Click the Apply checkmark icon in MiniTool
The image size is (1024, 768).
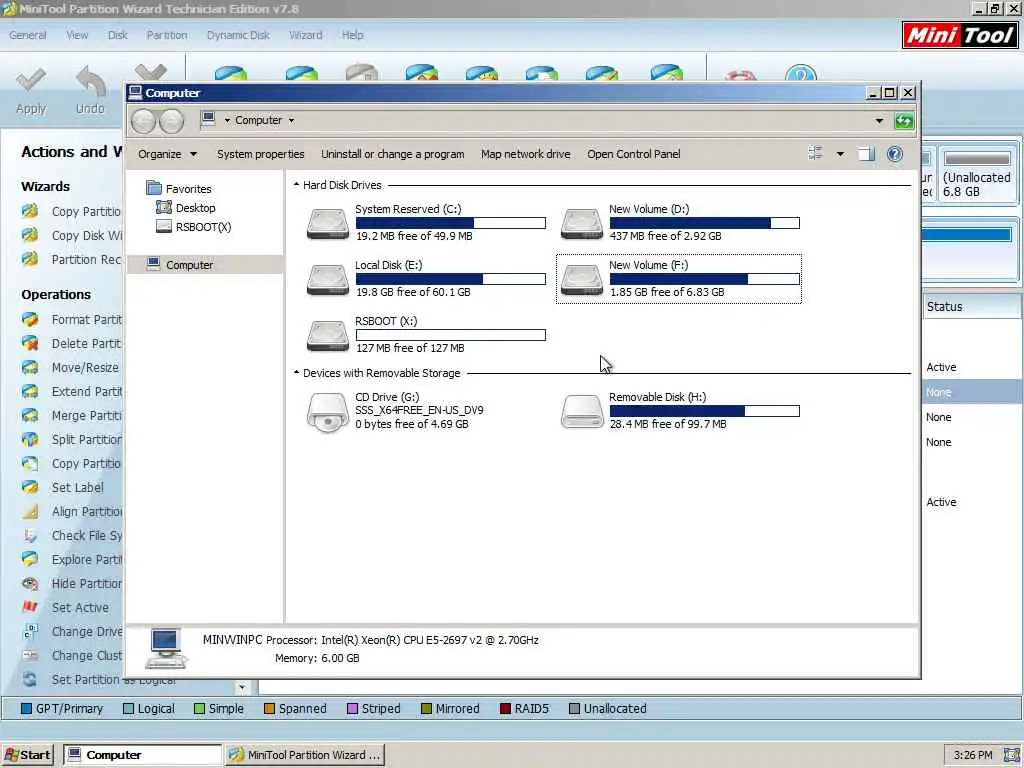tap(31, 80)
